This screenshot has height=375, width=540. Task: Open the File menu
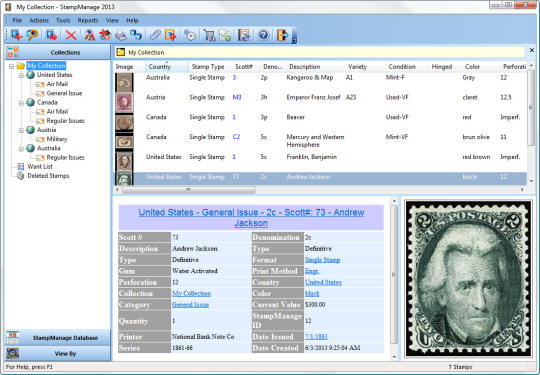17,20
